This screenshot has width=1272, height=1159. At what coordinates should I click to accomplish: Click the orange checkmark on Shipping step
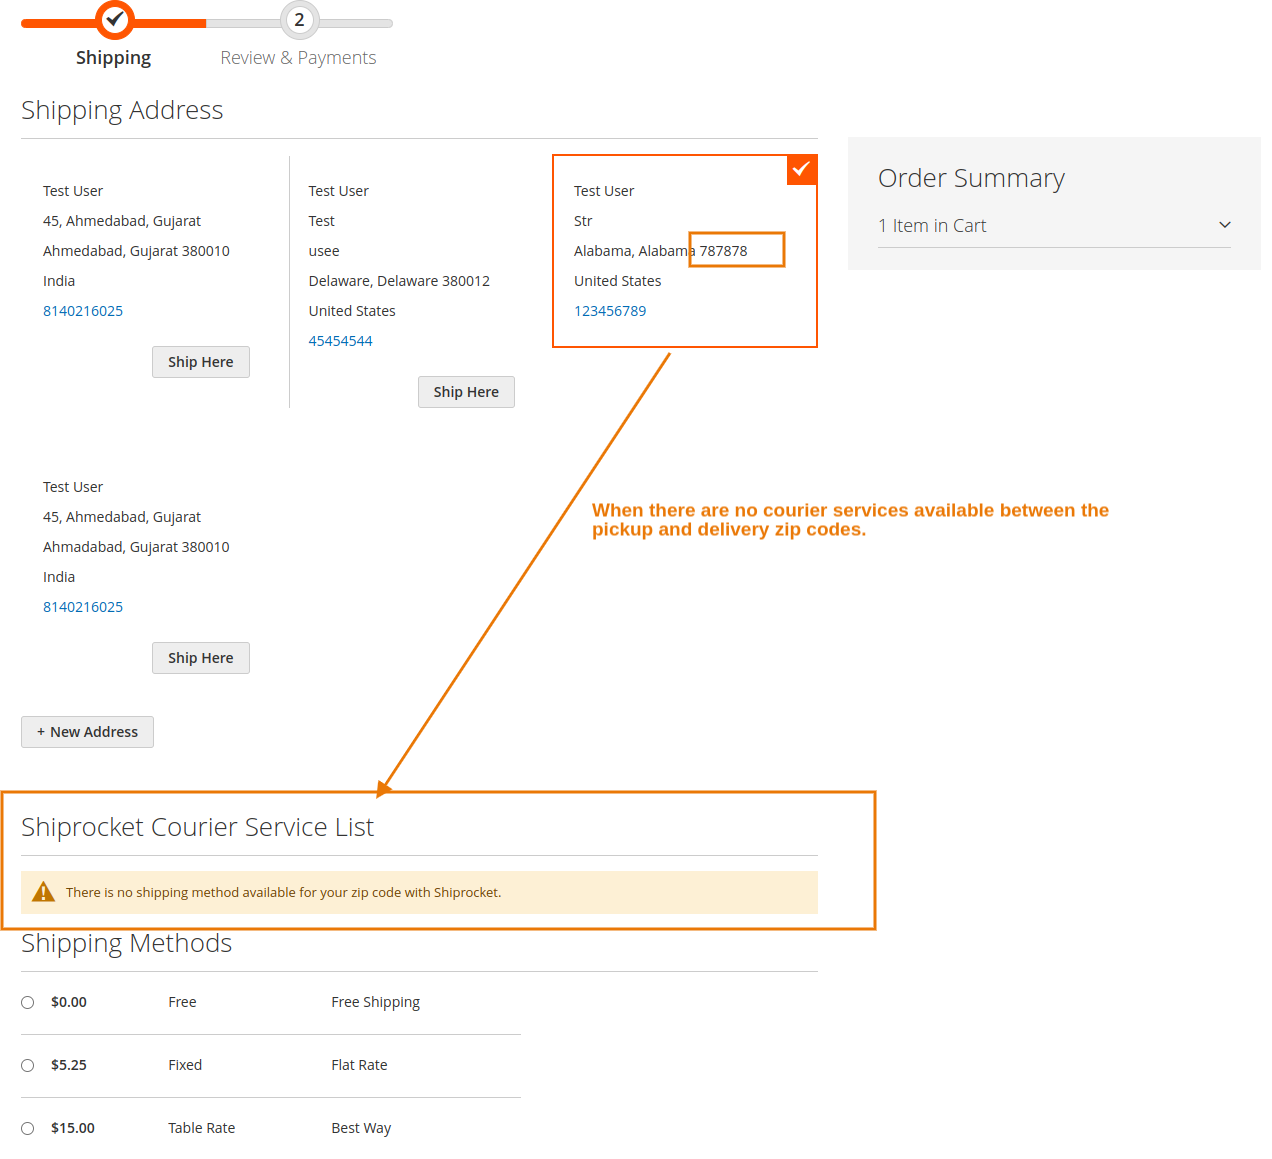(113, 19)
